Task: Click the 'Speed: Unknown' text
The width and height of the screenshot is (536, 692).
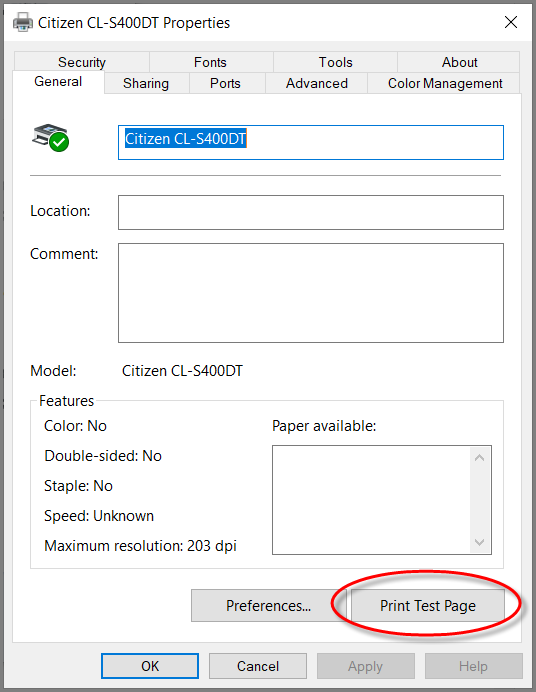Action: (99, 516)
